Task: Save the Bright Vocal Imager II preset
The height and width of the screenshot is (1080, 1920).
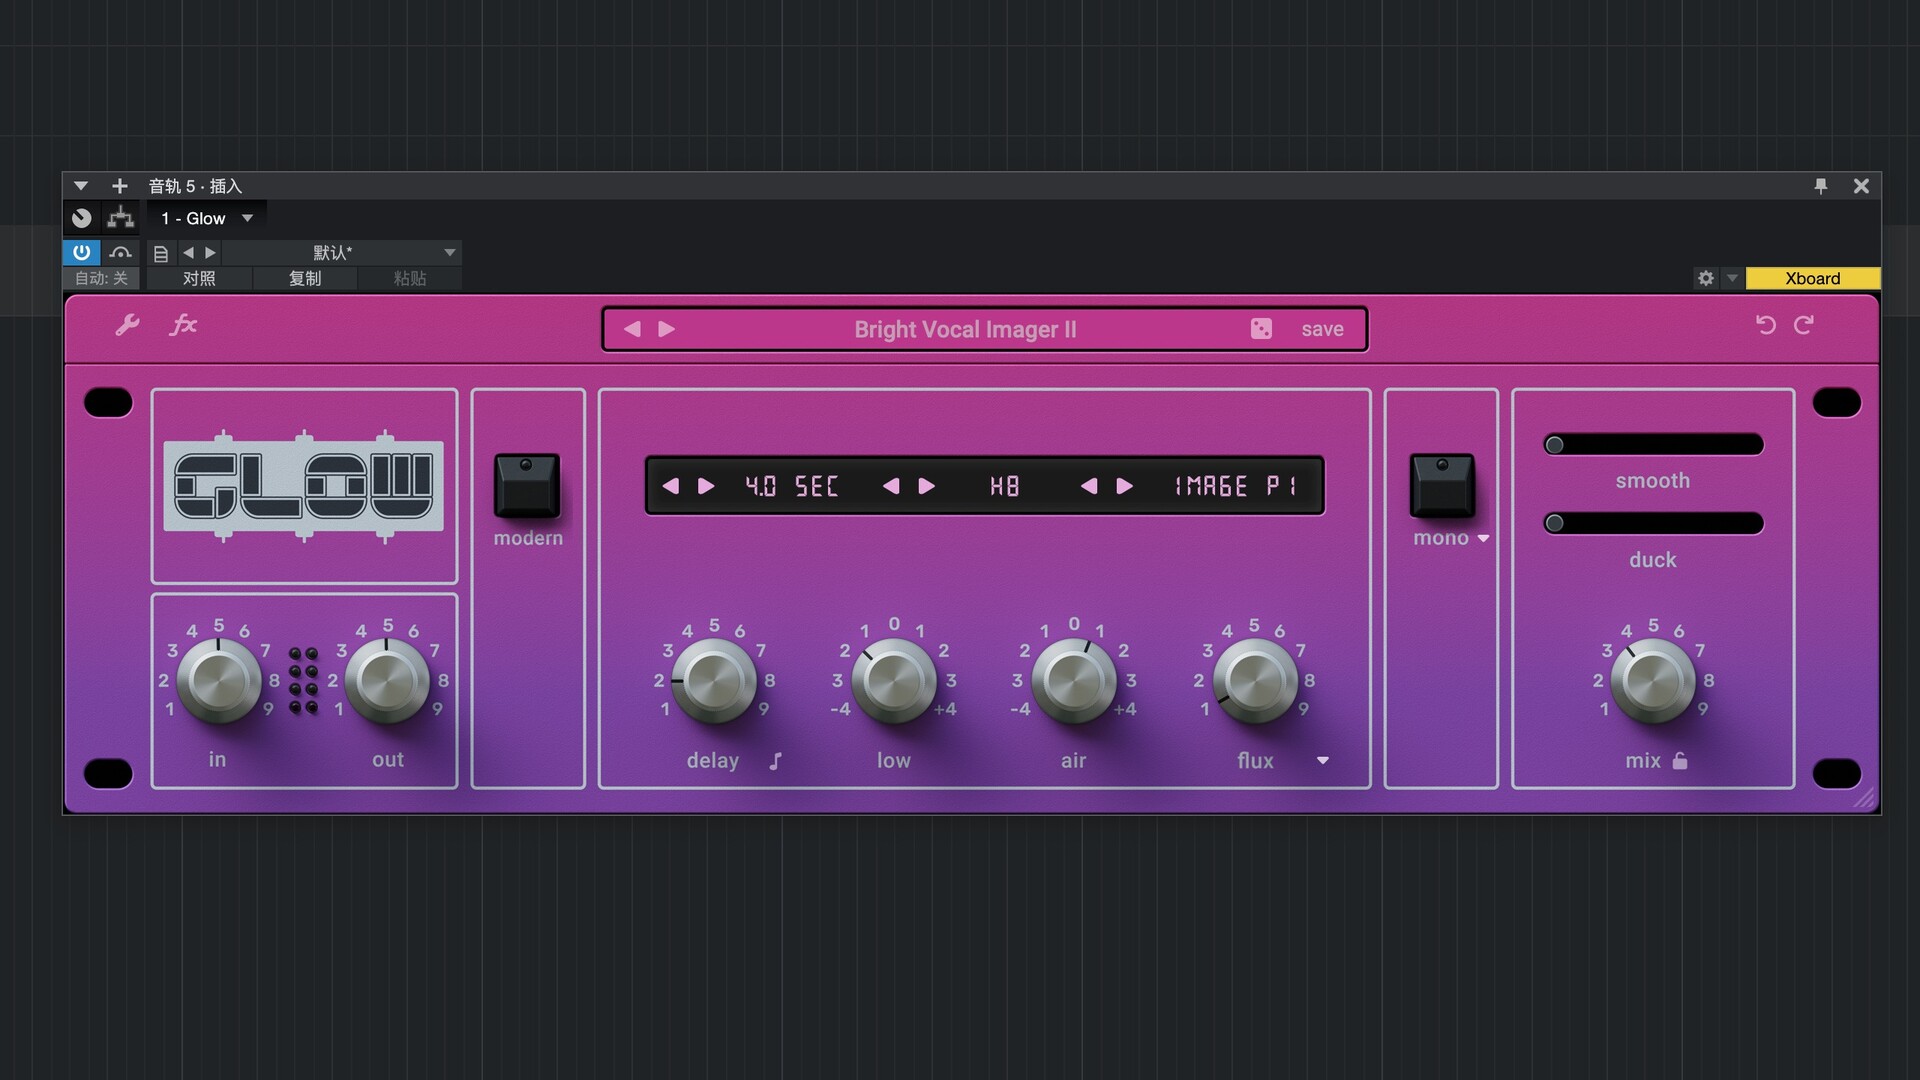Action: pyautogui.click(x=1321, y=329)
